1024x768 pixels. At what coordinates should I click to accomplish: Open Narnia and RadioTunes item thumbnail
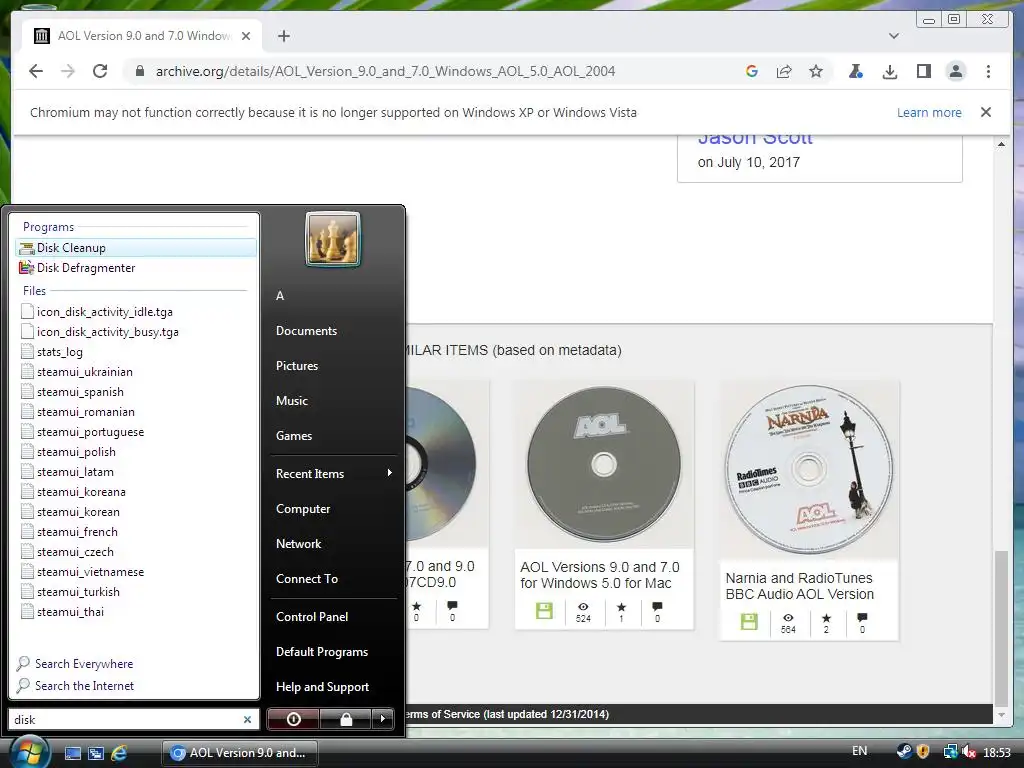pyautogui.click(x=808, y=470)
